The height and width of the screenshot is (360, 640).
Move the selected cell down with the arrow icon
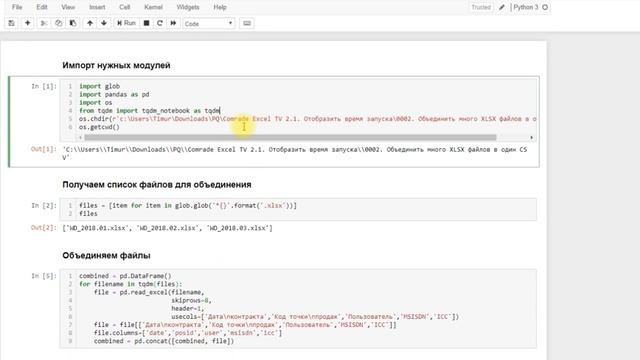click(104, 23)
